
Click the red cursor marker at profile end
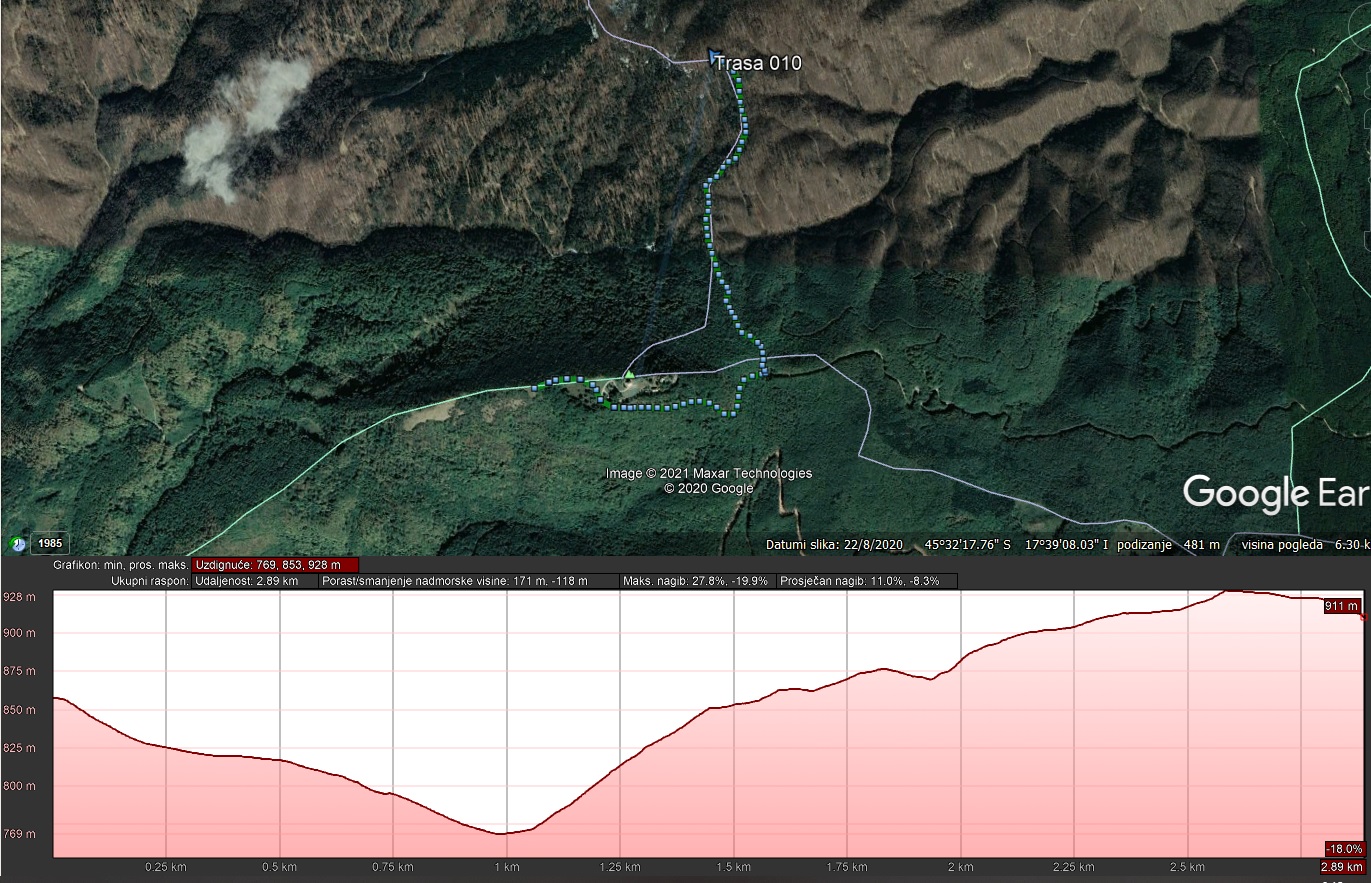1364,617
